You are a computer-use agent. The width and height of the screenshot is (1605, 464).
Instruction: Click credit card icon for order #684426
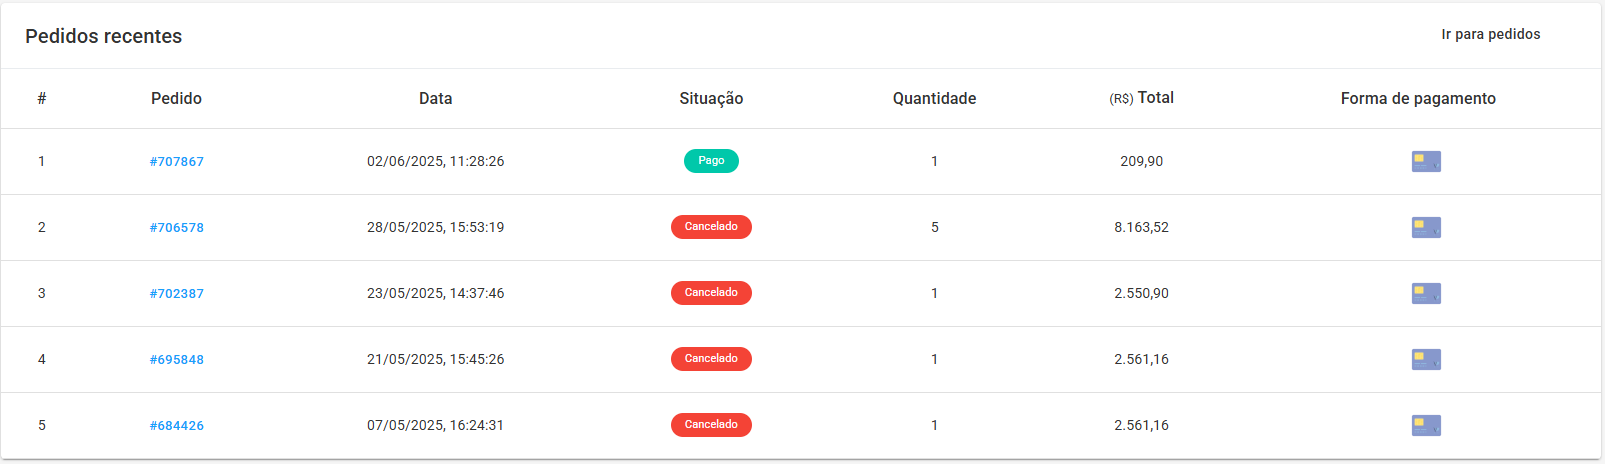click(x=1426, y=425)
